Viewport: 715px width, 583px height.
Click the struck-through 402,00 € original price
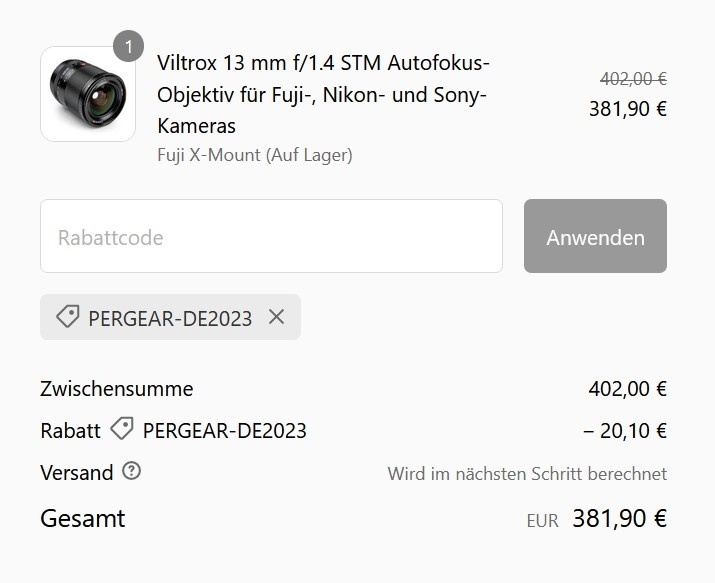pos(633,79)
